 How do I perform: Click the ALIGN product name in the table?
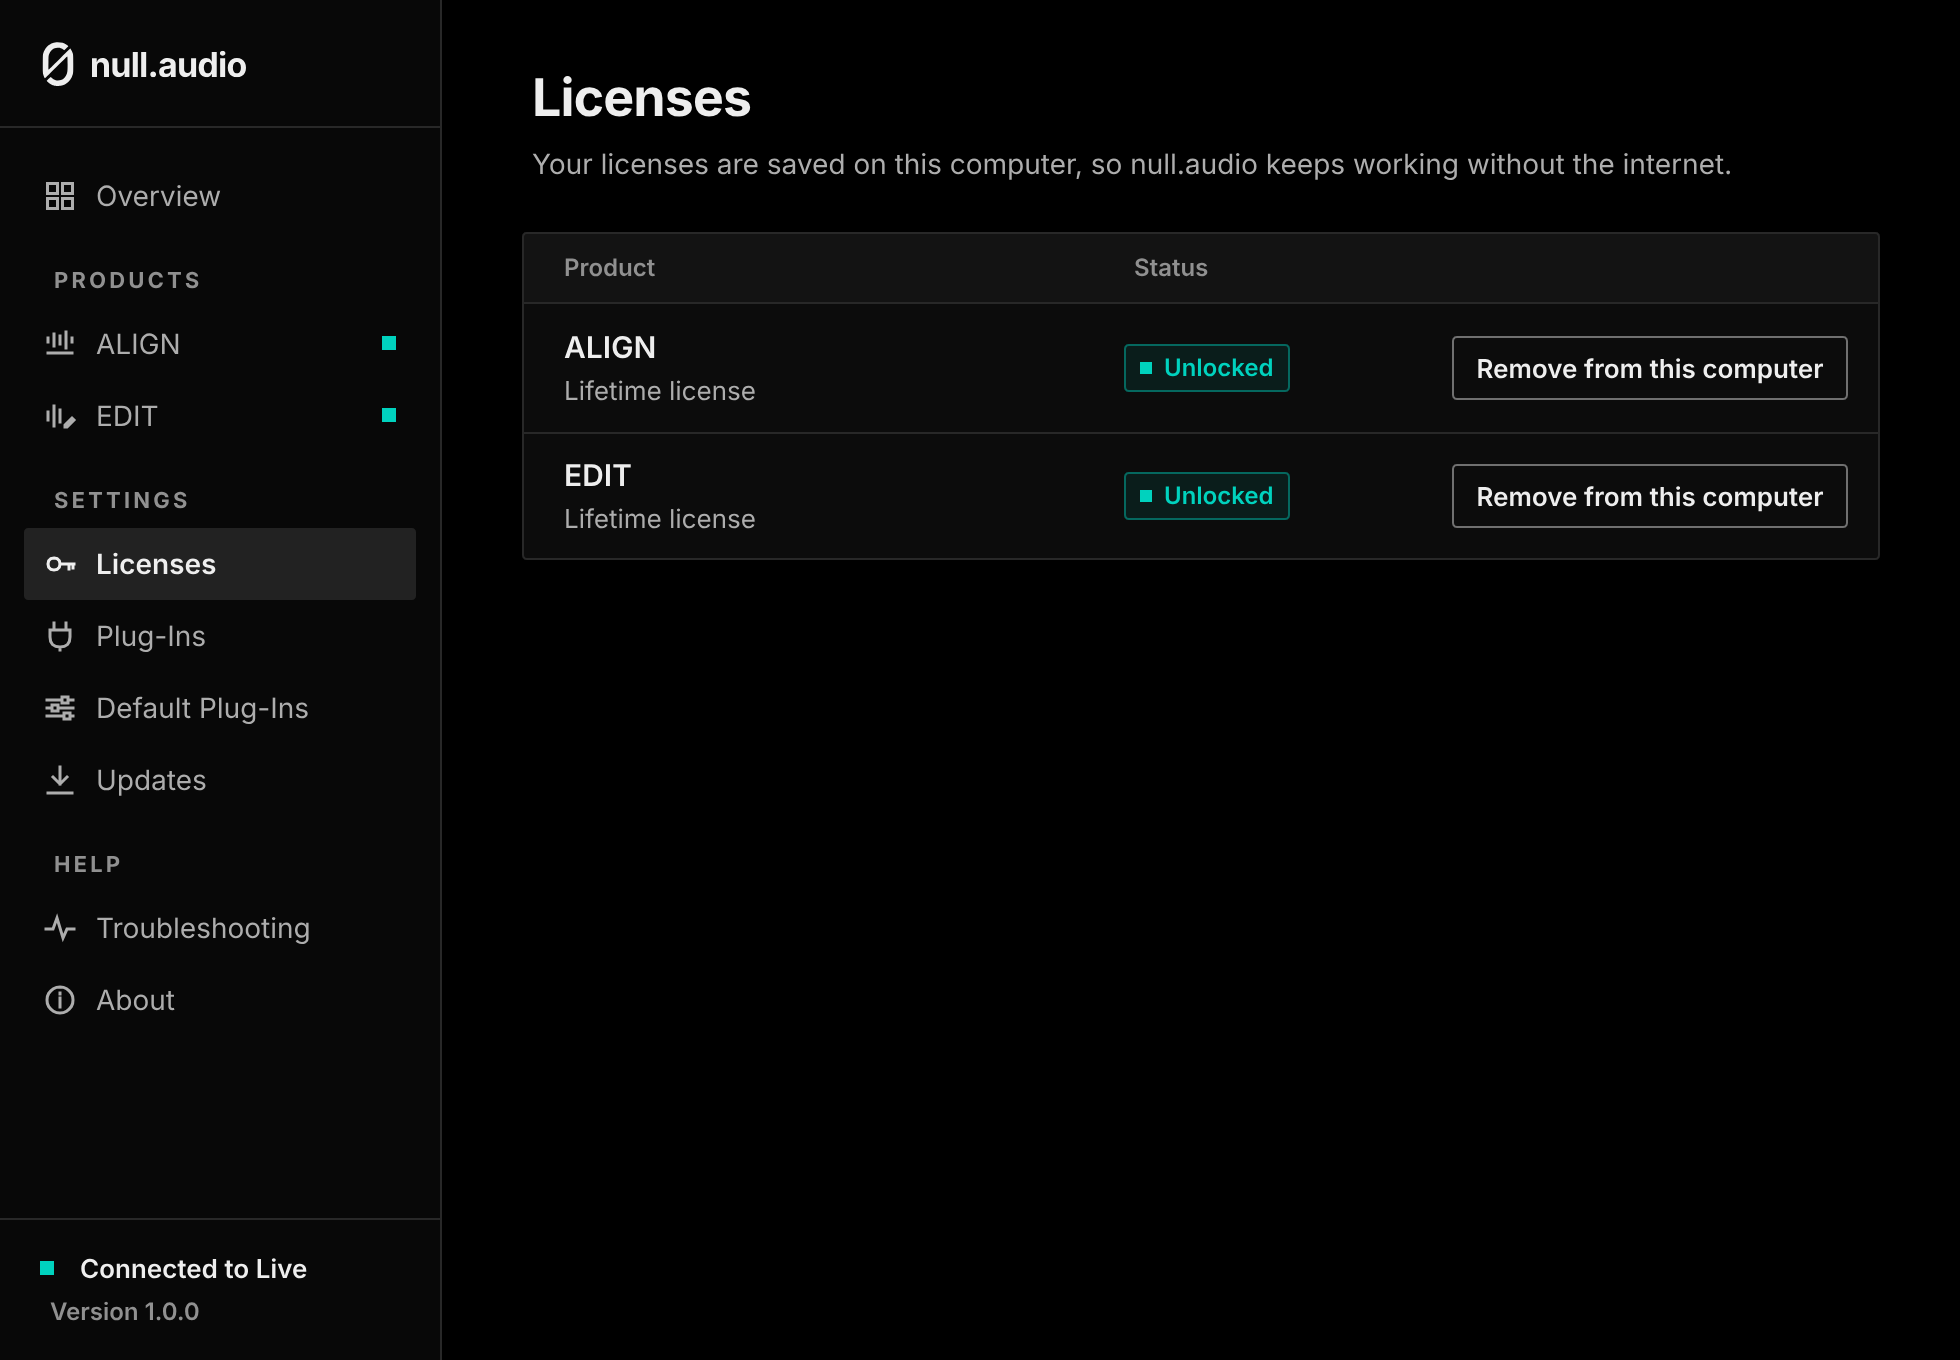tap(610, 347)
